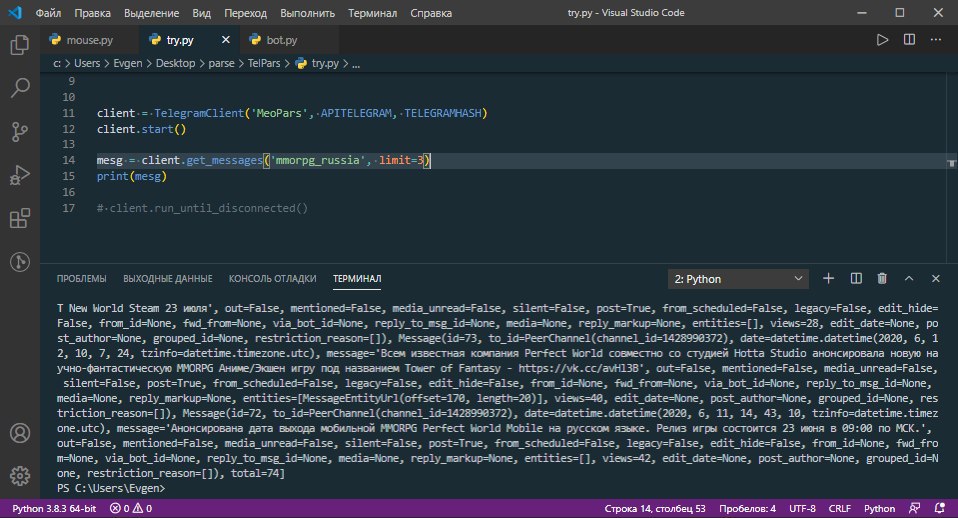Image resolution: width=958 pixels, height=518 pixels.
Task: Kill the terminal with trash icon
Action: [882, 279]
